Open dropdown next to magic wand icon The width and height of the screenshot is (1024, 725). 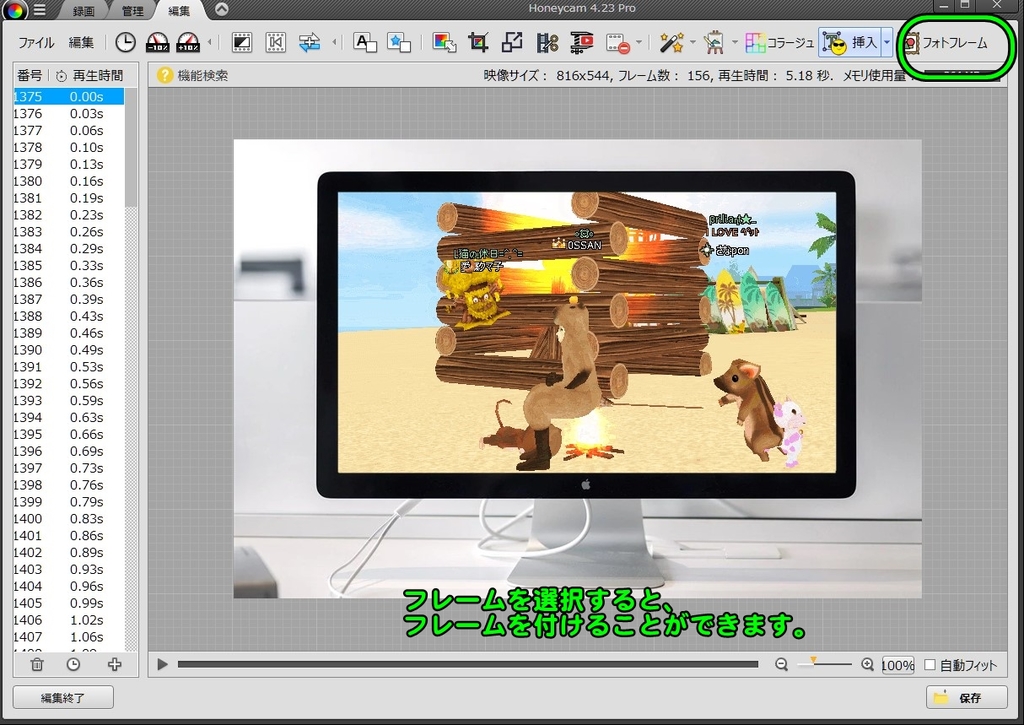pos(692,42)
